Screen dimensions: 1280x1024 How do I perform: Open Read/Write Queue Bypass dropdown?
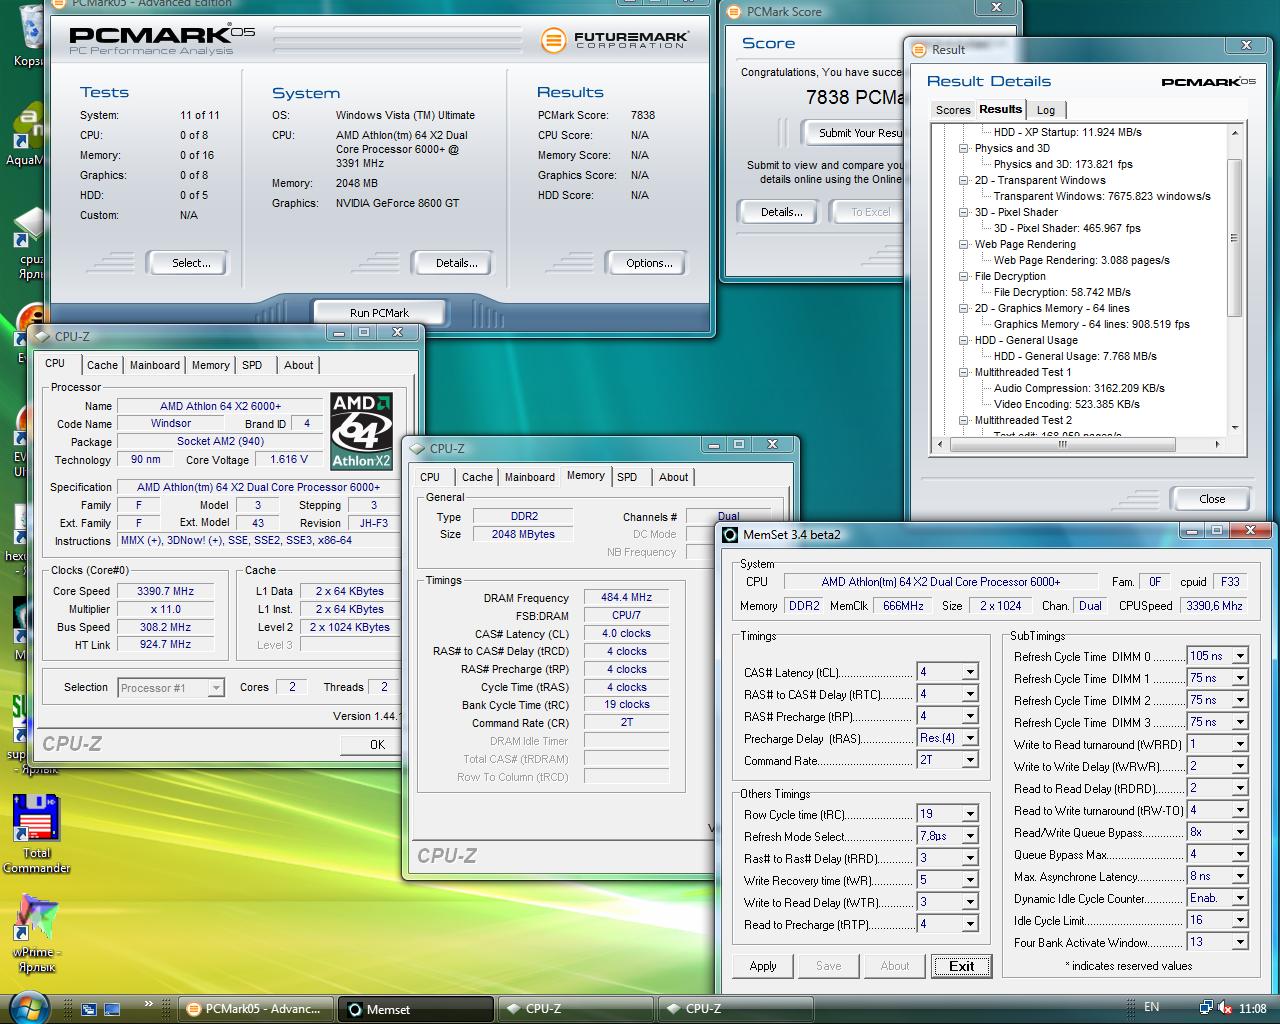1240,832
